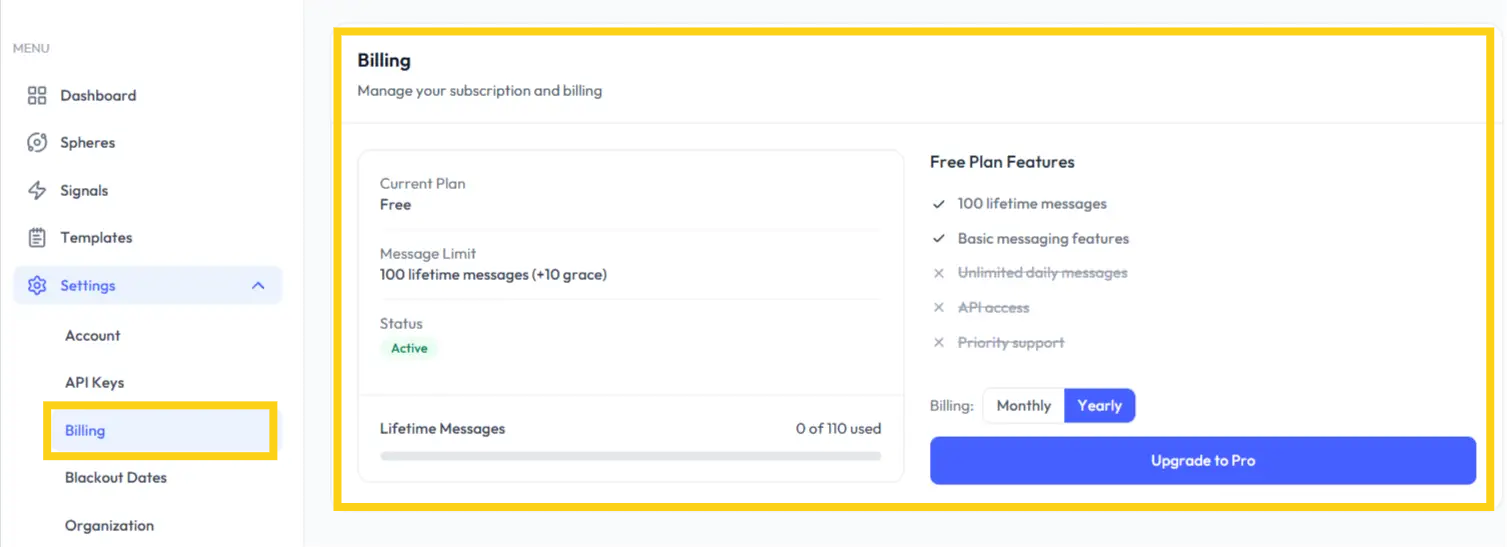Click the Active status badge
The height and width of the screenshot is (547, 1507).
(x=409, y=349)
